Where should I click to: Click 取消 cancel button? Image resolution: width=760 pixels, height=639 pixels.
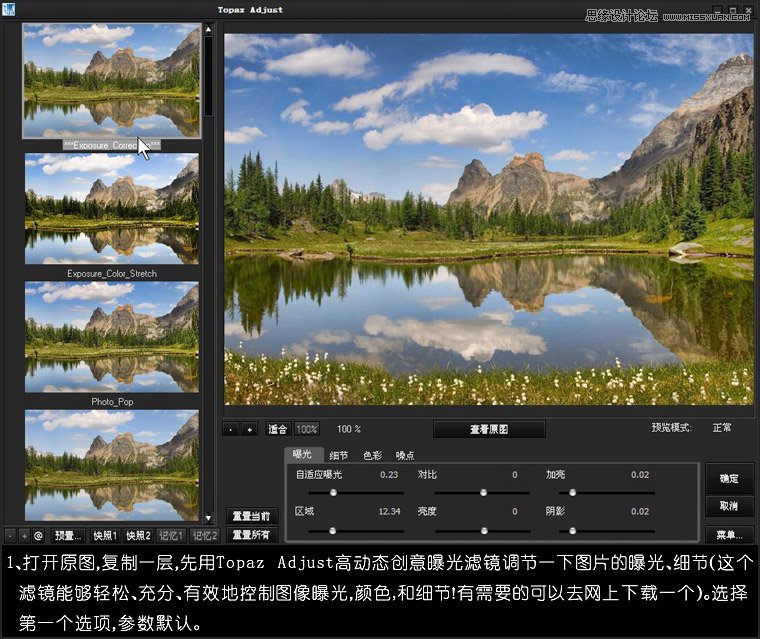pos(729,506)
